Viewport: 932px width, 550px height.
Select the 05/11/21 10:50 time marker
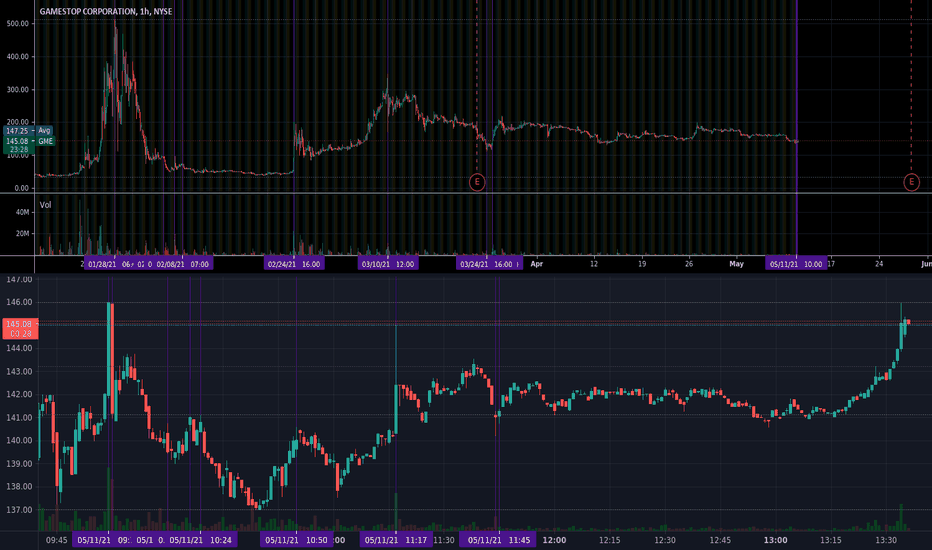pos(296,540)
